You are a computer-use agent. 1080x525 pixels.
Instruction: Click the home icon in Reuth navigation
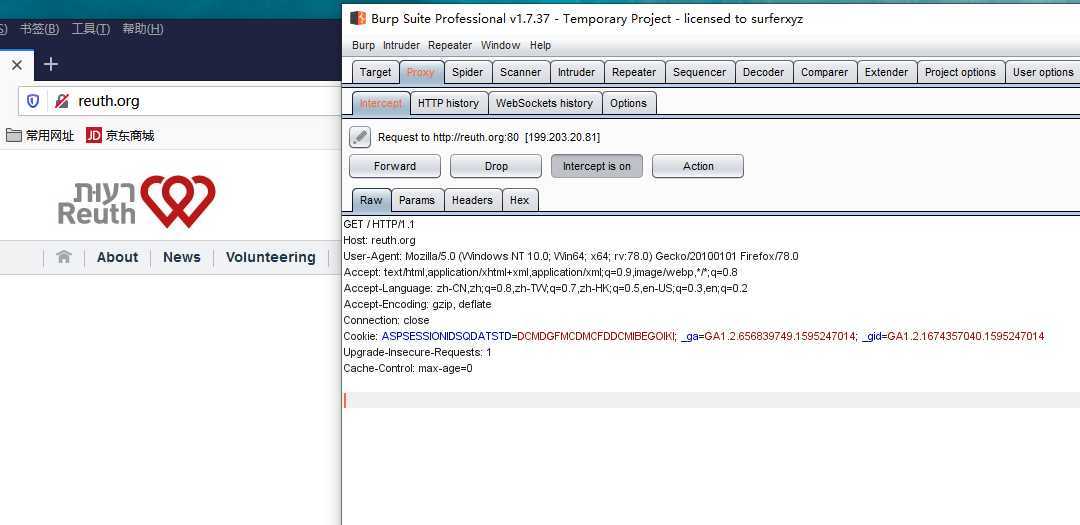point(64,257)
